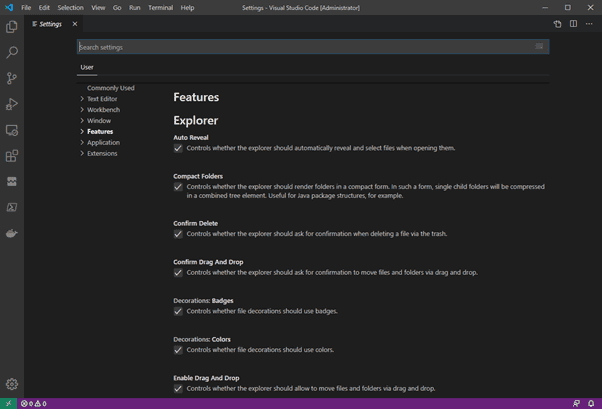
Task: Open the Docker whale view
Action: click(12, 233)
